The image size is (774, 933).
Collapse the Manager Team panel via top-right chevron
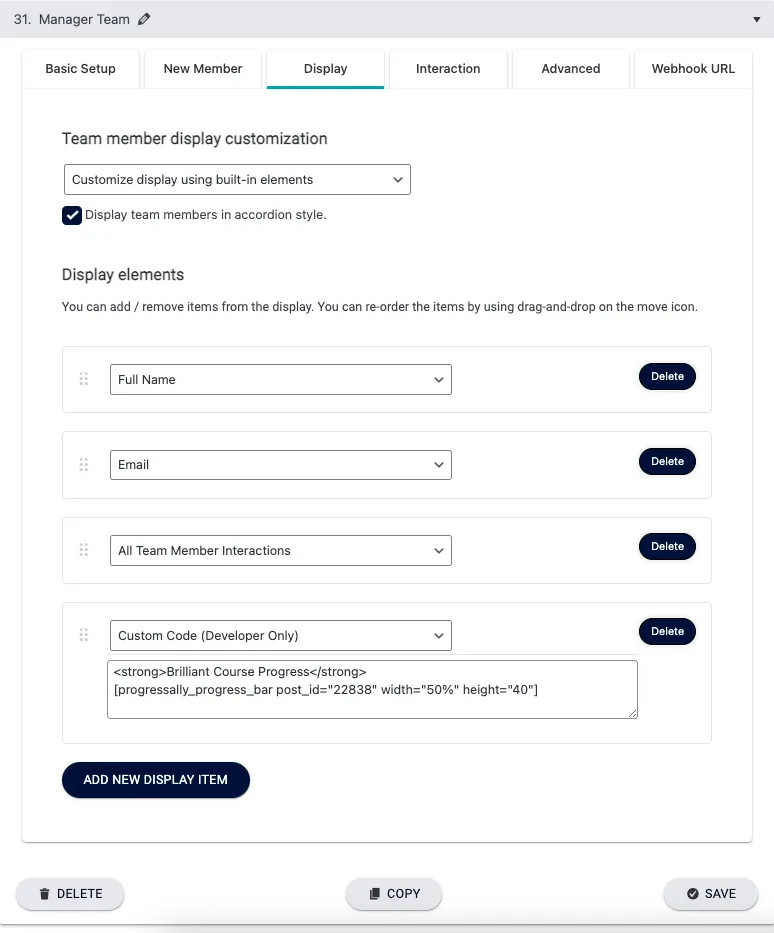pos(757,18)
